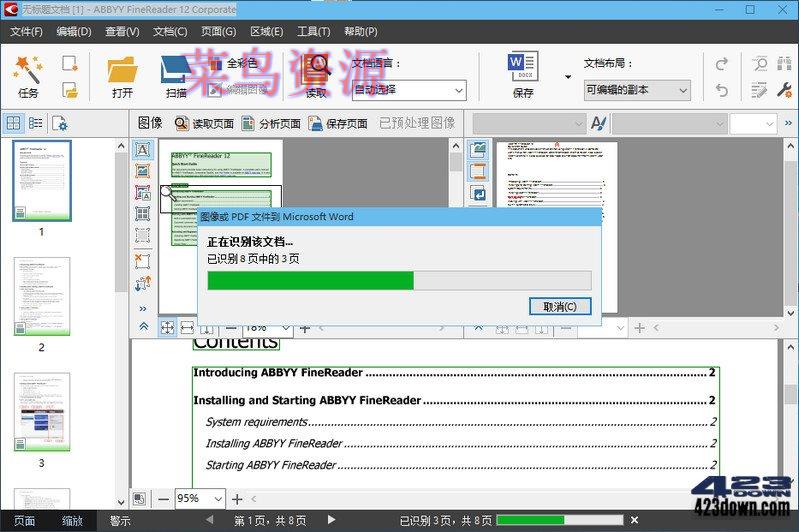The image size is (799, 532).
Task: Click the find magnifier icon near redo
Action: 759,64
